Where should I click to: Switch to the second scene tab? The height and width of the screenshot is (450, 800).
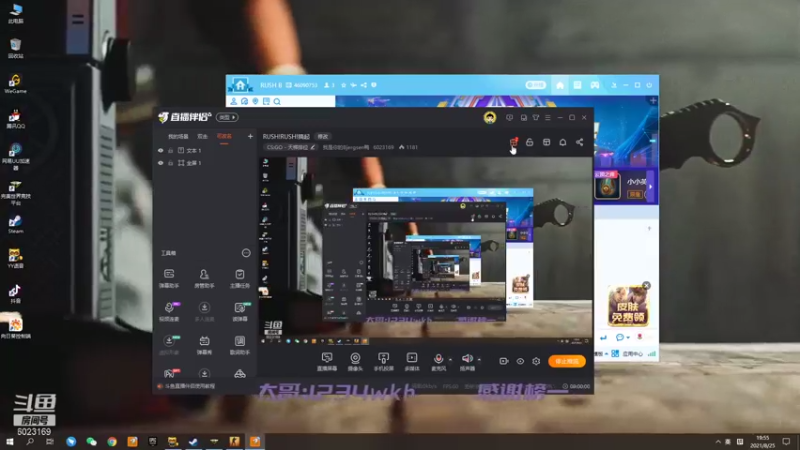[203, 137]
